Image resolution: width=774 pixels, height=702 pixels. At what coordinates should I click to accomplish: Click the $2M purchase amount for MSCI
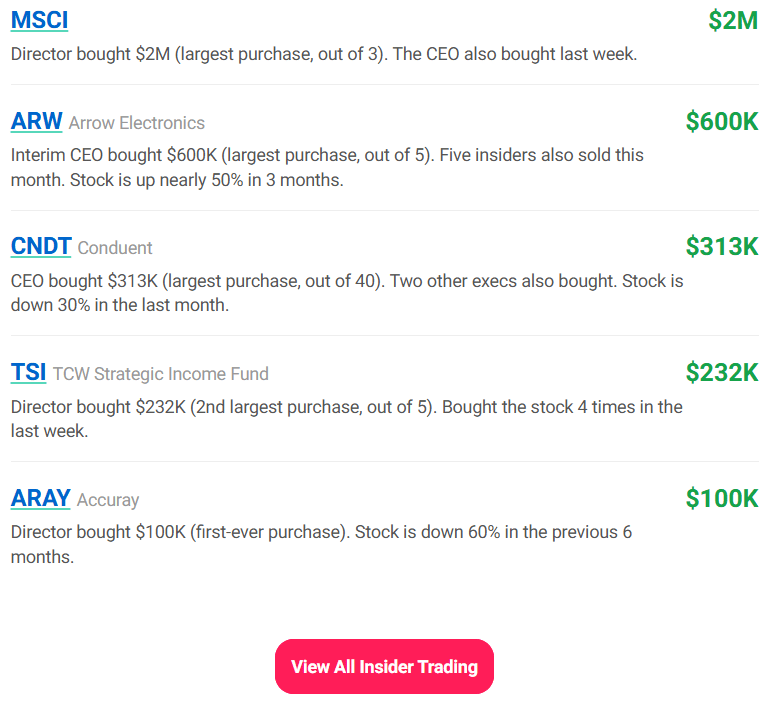tap(733, 20)
